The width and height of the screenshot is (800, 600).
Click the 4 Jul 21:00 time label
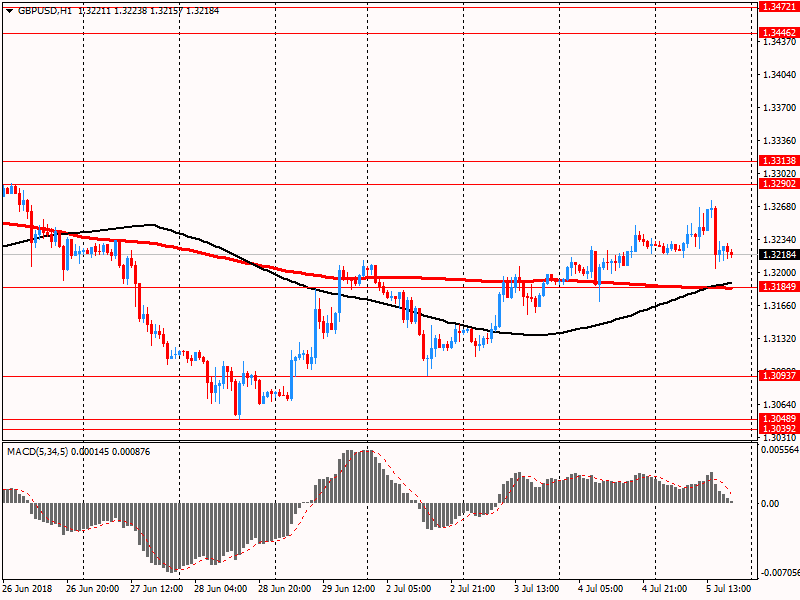pyautogui.click(x=664, y=589)
